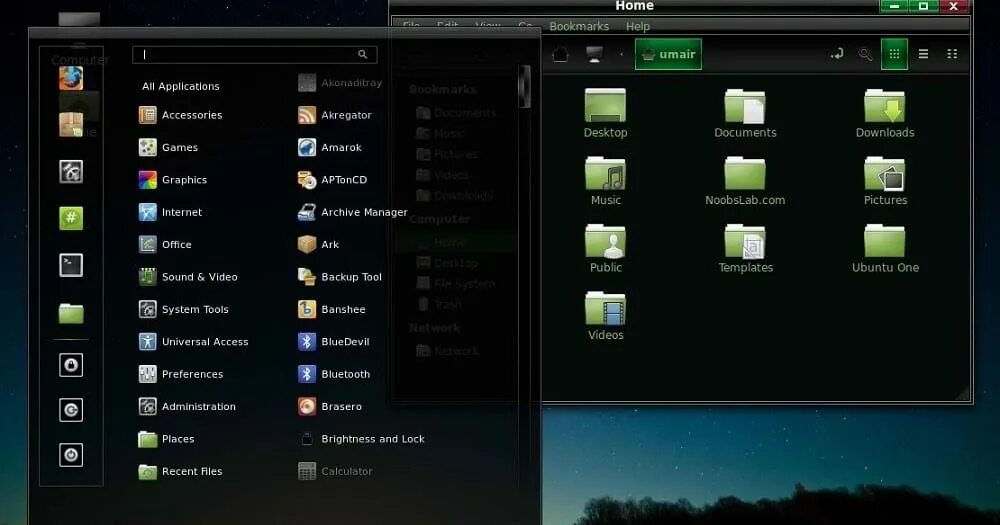Screen dimensions: 1000x525
Task: Open Backup Tool
Action: coord(340,277)
